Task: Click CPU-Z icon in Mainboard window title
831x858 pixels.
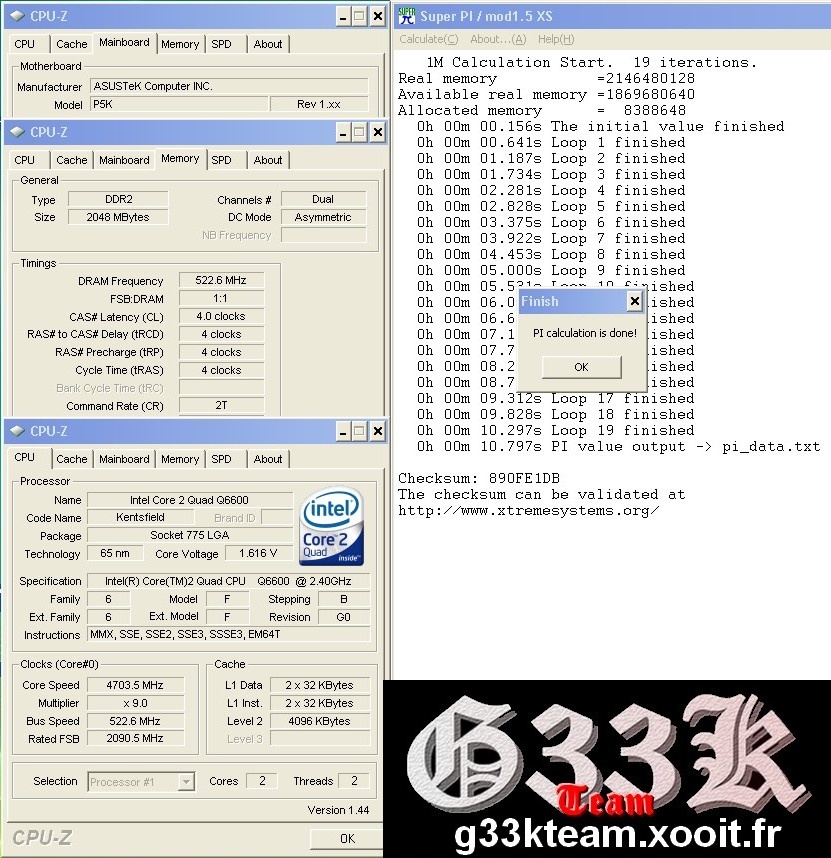Action: tap(18, 16)
